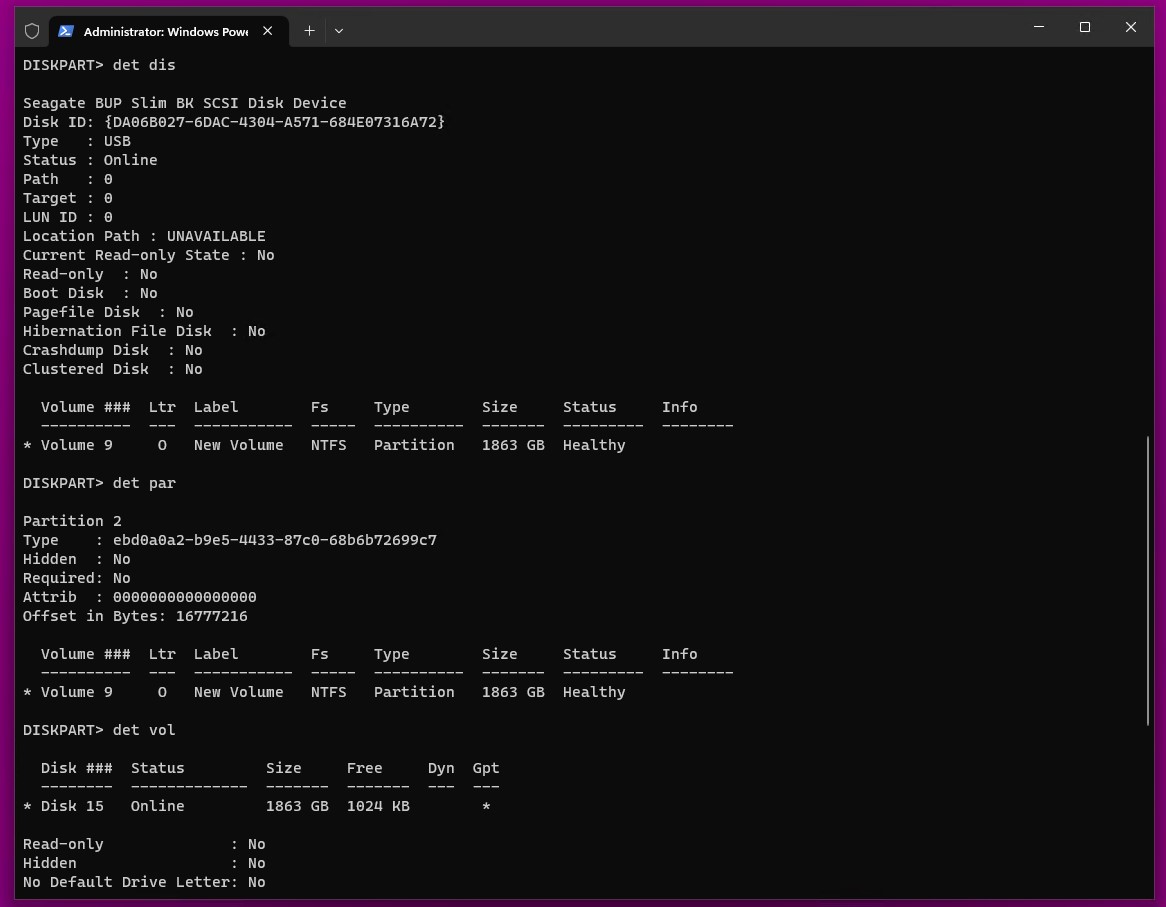Click the PowerShell icon on the tab
The image size is (1166, 907).
65,31
